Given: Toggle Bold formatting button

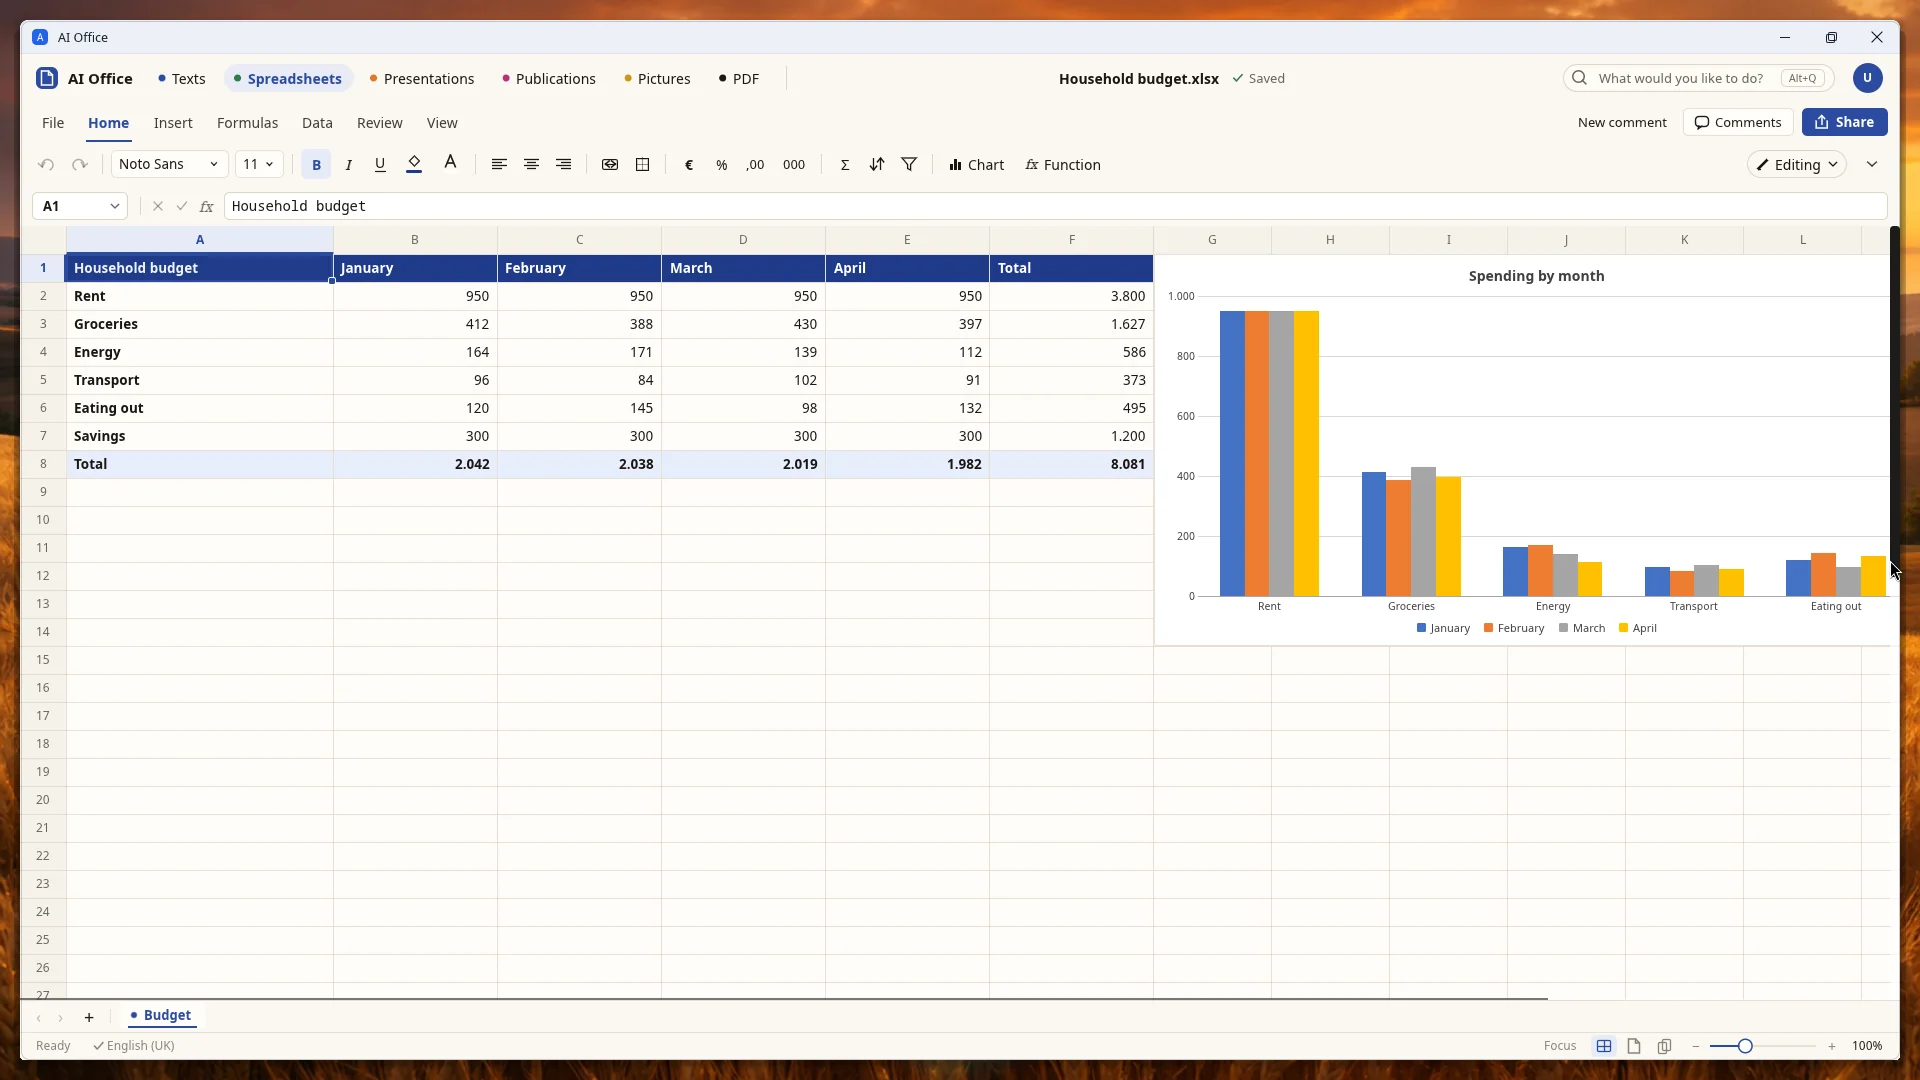Looking at the screenshot, I should point(316,165).
